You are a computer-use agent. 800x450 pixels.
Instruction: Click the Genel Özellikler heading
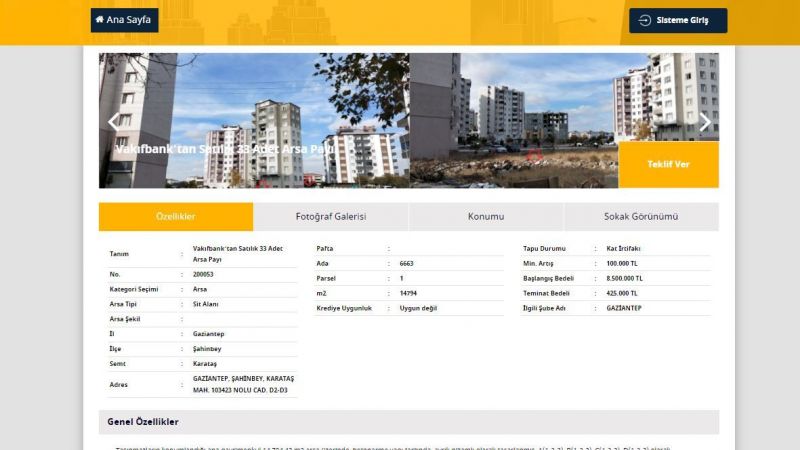(x=143, y=422)
